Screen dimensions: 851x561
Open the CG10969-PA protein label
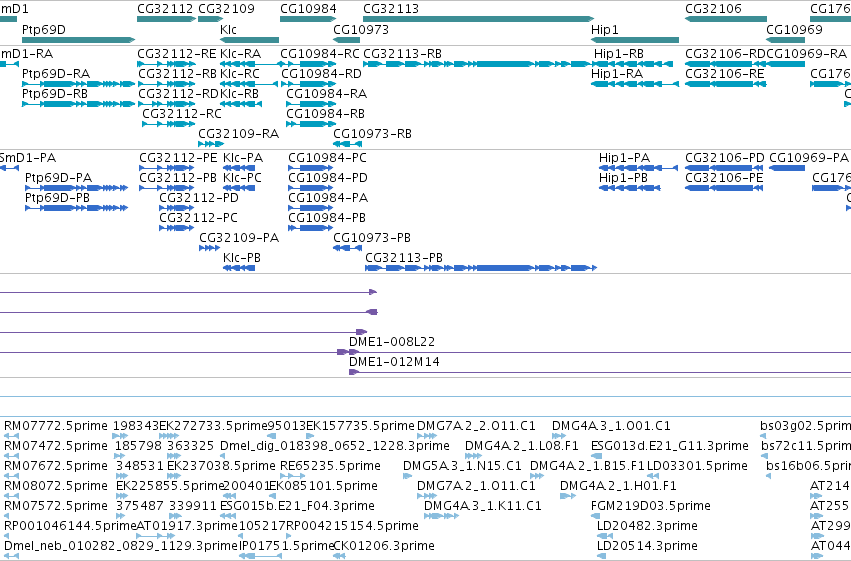(x=809, y=158)
